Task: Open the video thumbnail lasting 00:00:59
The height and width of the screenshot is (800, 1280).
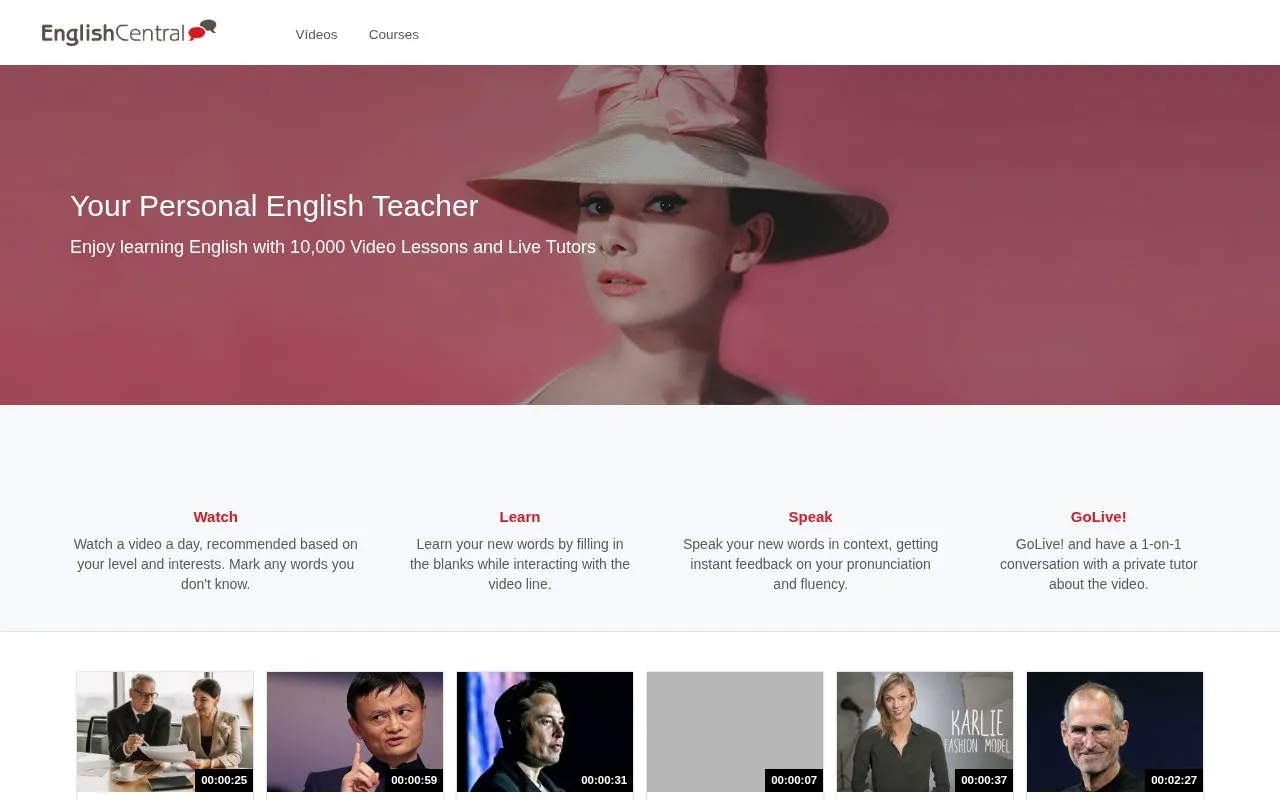Action: coord(355,732)
